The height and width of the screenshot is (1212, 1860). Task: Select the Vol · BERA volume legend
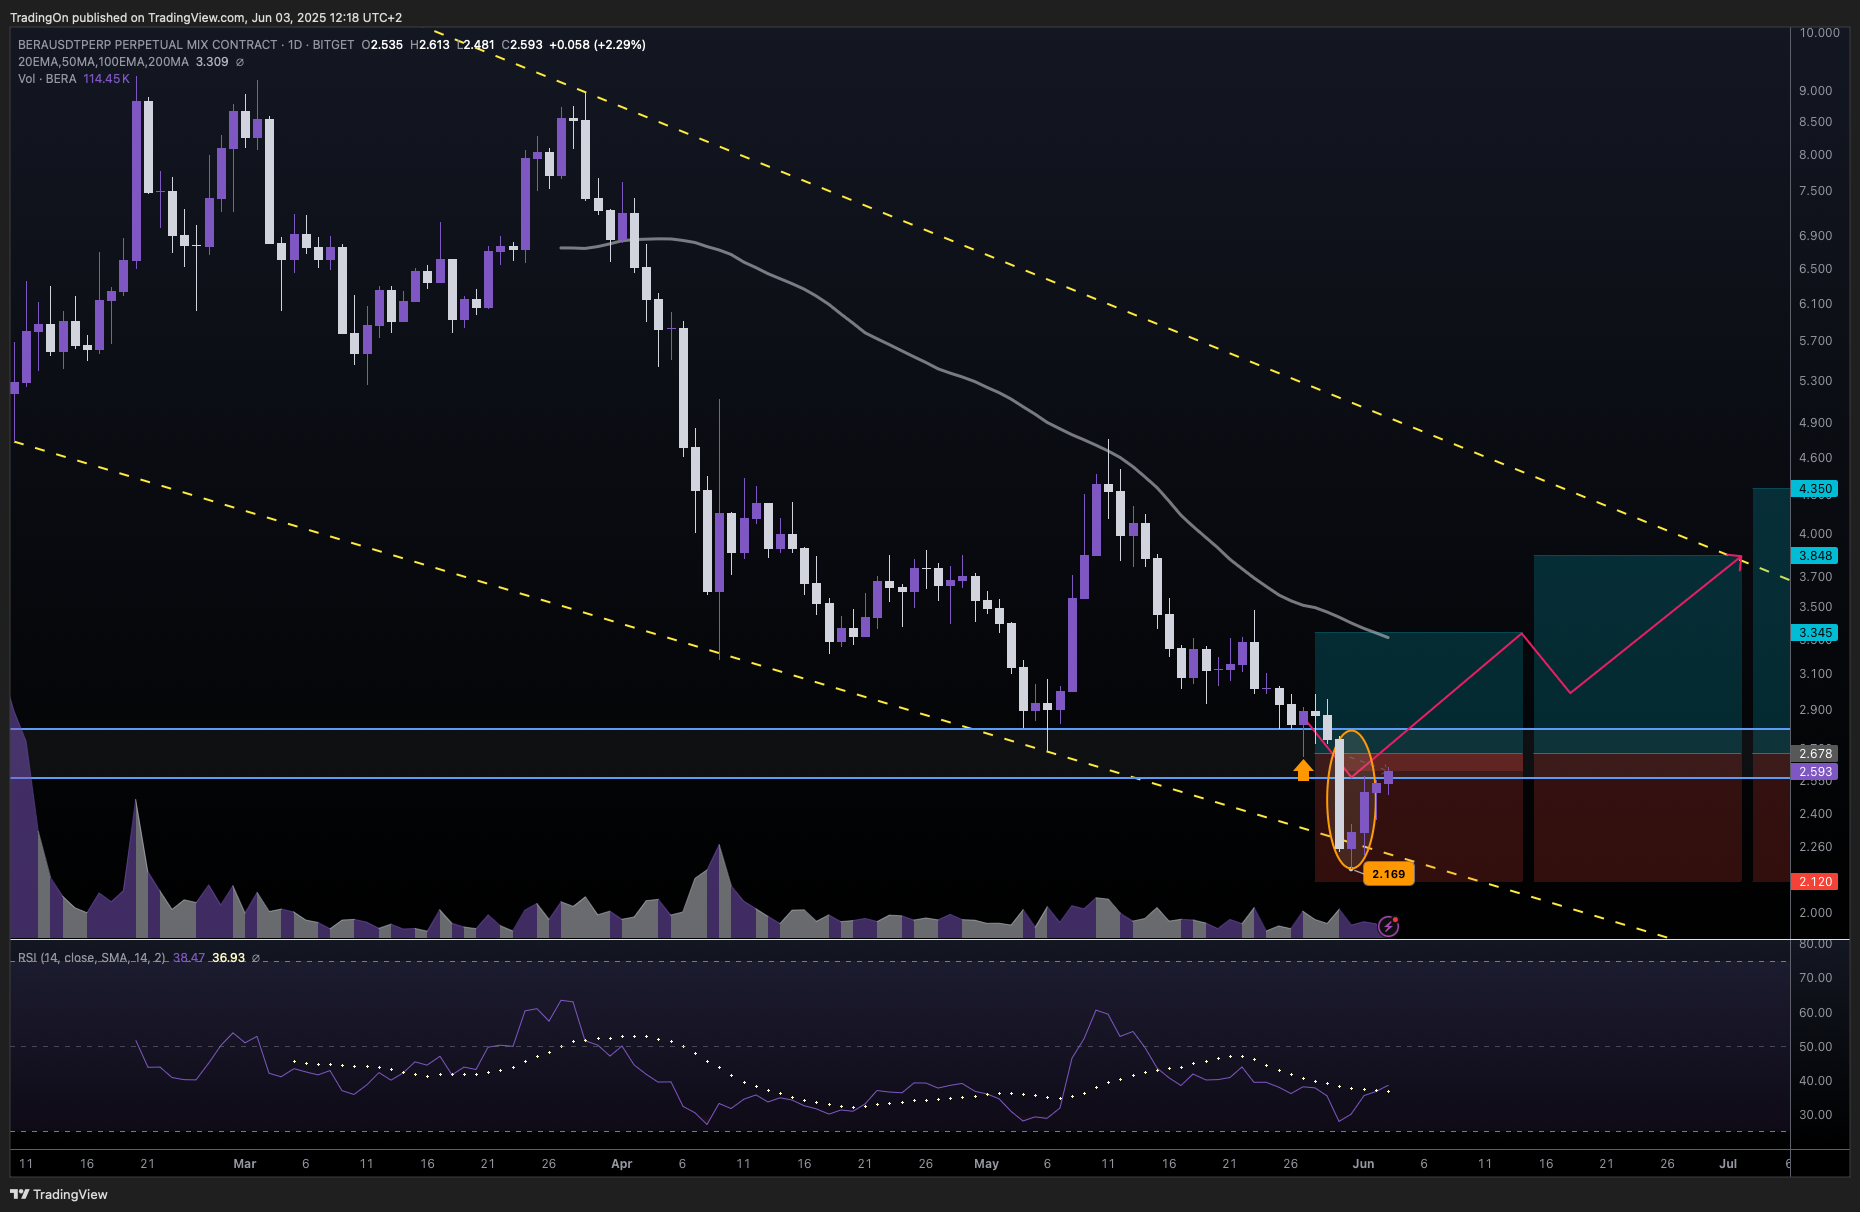pos(47,79)
